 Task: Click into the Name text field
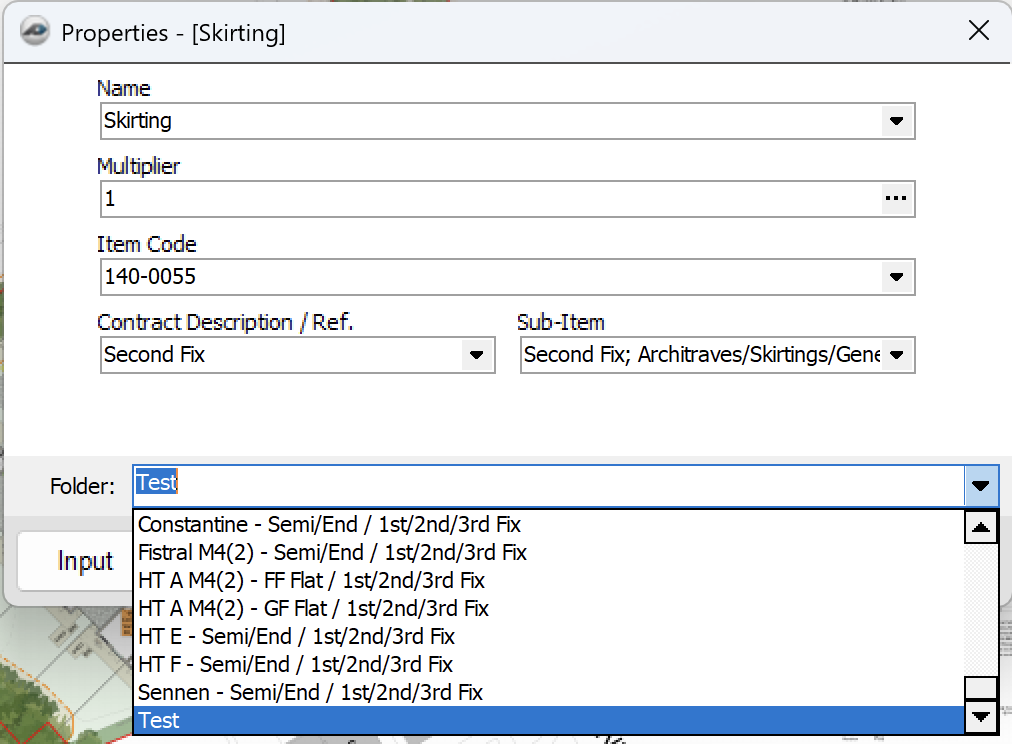pyautogui.click(x=490, y=121)
